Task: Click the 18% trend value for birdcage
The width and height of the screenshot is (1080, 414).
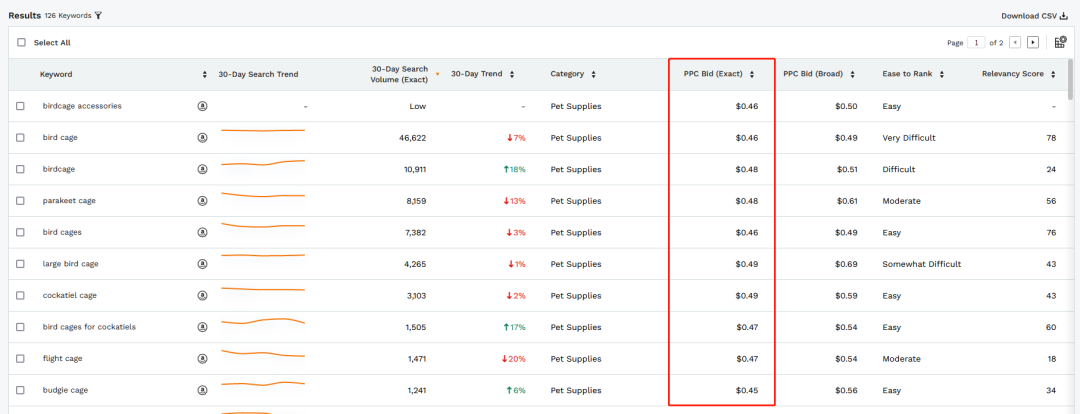Action: pyautogui.click(x=516, y=169)
